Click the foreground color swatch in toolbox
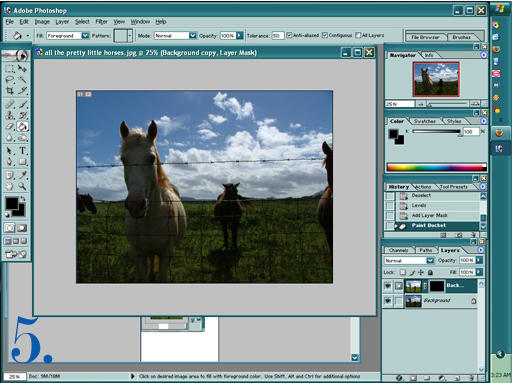This screenshot has width=512, height=383. [11, 203]
